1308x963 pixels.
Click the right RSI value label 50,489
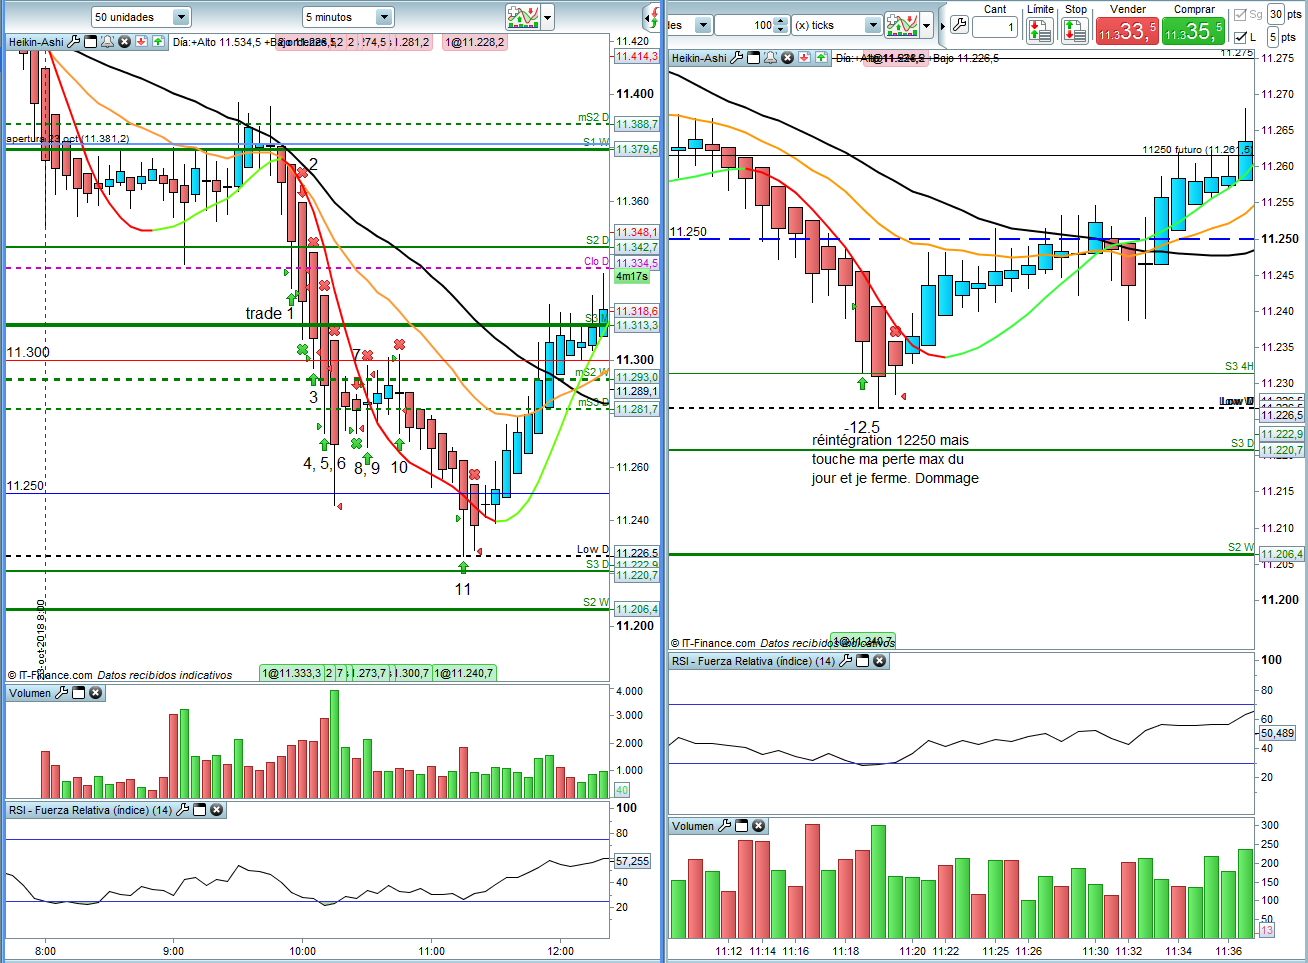tap(1277, 733)
